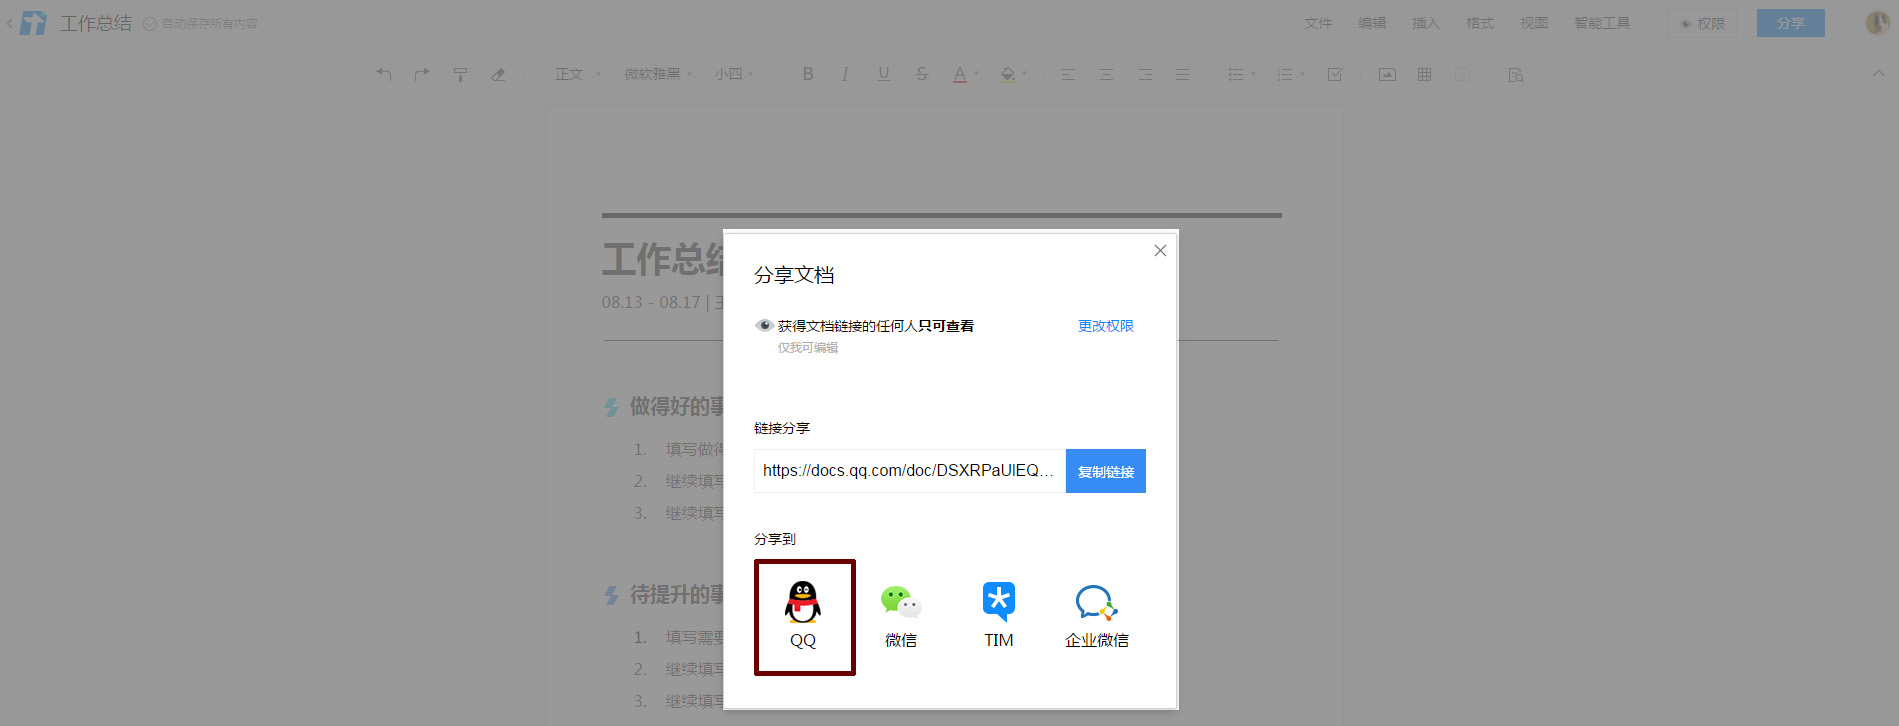Screen dimensions: 1899x726
Task: Insert a table using the table icon
Action: [1424, 74]
